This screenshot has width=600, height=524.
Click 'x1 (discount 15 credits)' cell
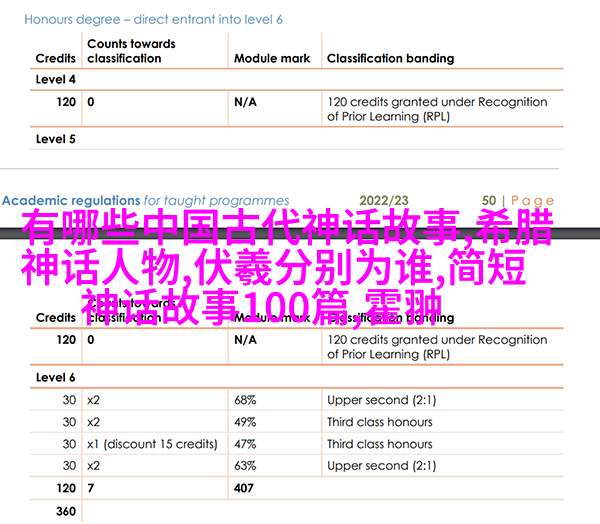[152, 444]
